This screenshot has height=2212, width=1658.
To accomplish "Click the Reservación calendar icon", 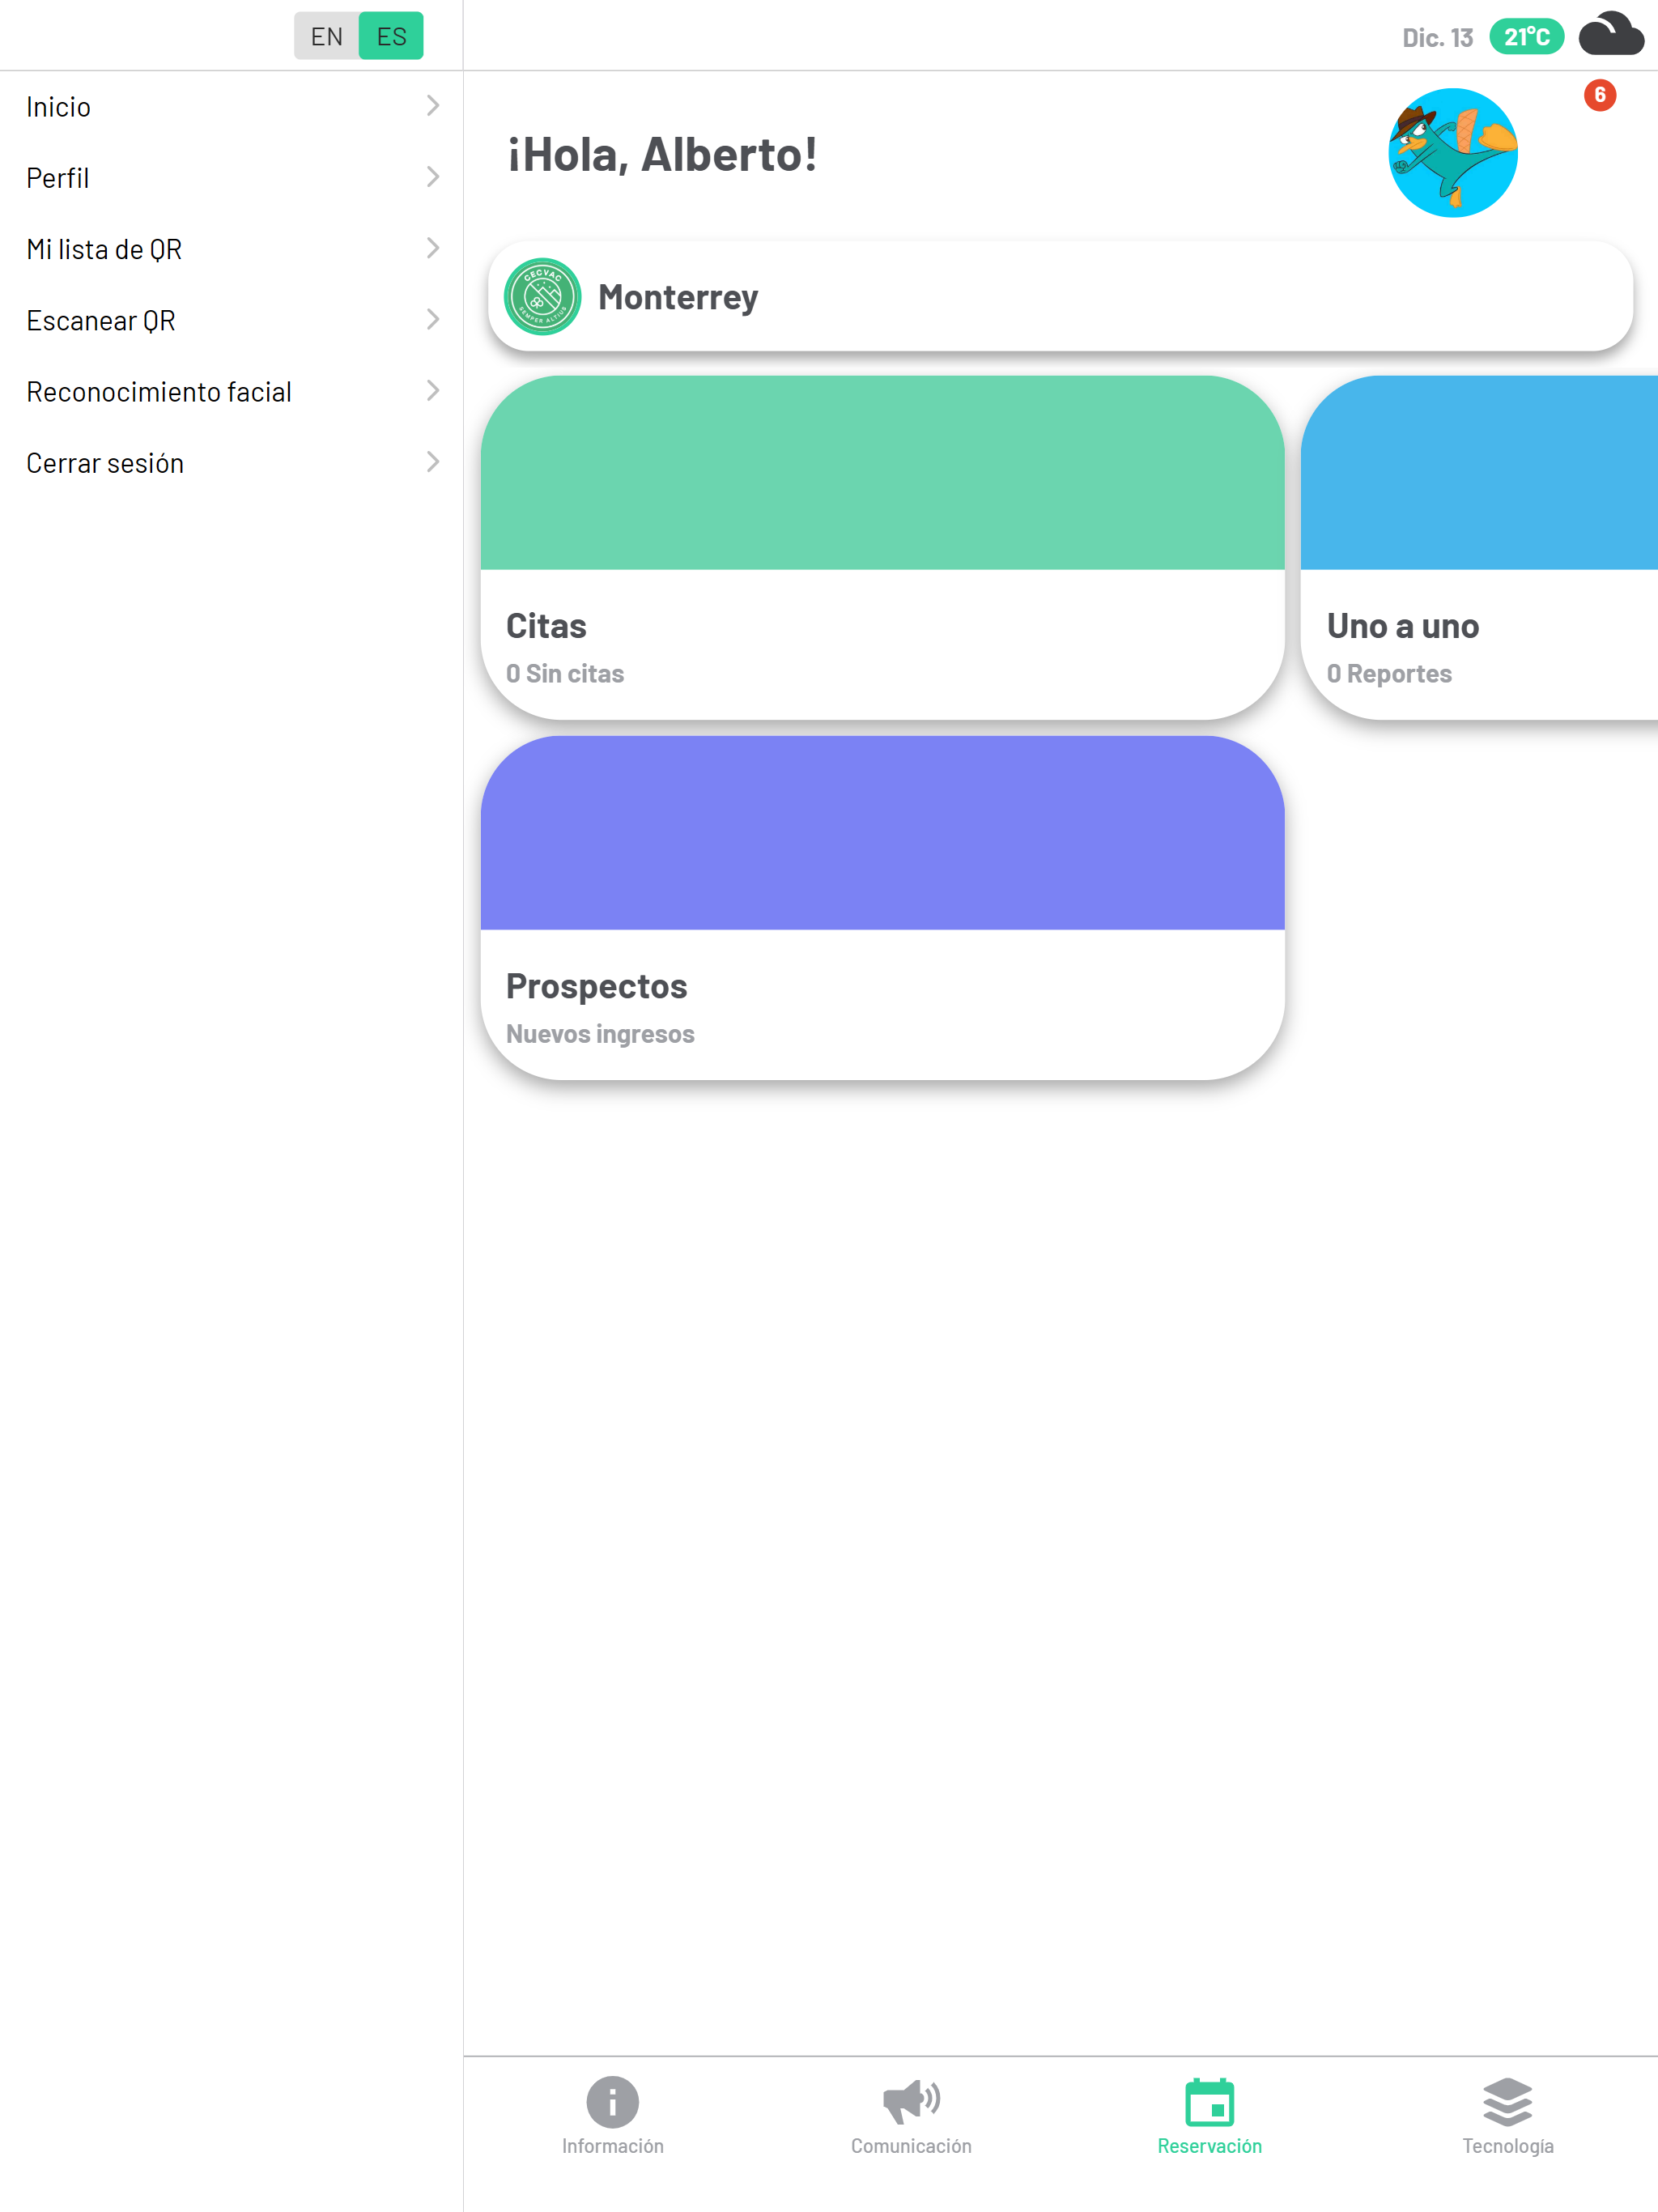I will (x=1209, y=2101).
